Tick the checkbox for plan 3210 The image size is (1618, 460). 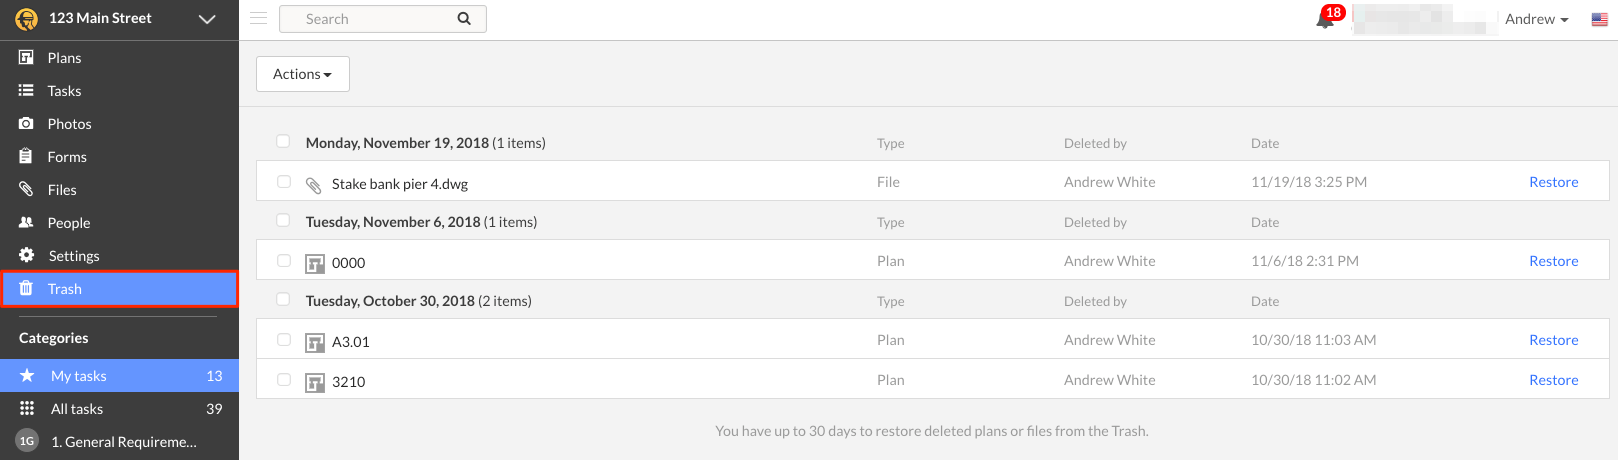point(284,380)
